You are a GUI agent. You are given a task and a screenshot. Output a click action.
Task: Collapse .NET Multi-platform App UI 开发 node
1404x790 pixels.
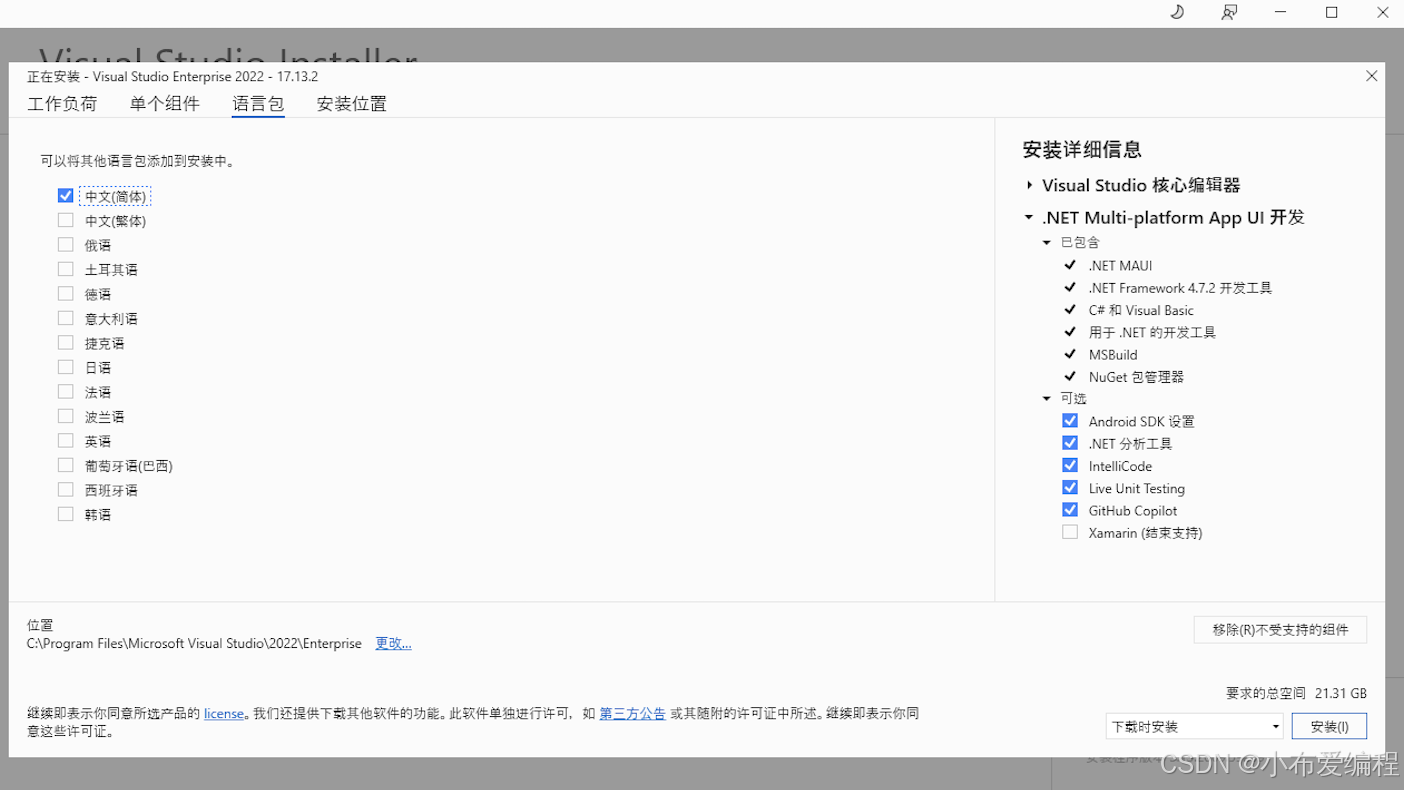tap(1029, 217)
